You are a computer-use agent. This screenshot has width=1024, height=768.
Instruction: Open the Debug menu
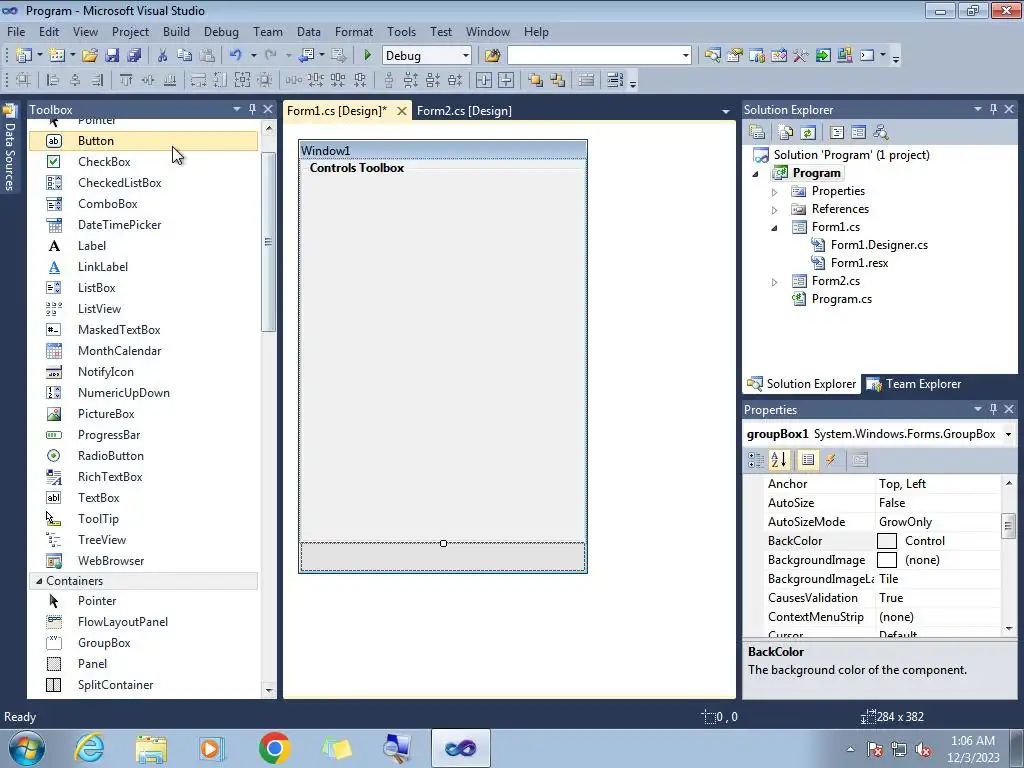click(x=221, y=31)
